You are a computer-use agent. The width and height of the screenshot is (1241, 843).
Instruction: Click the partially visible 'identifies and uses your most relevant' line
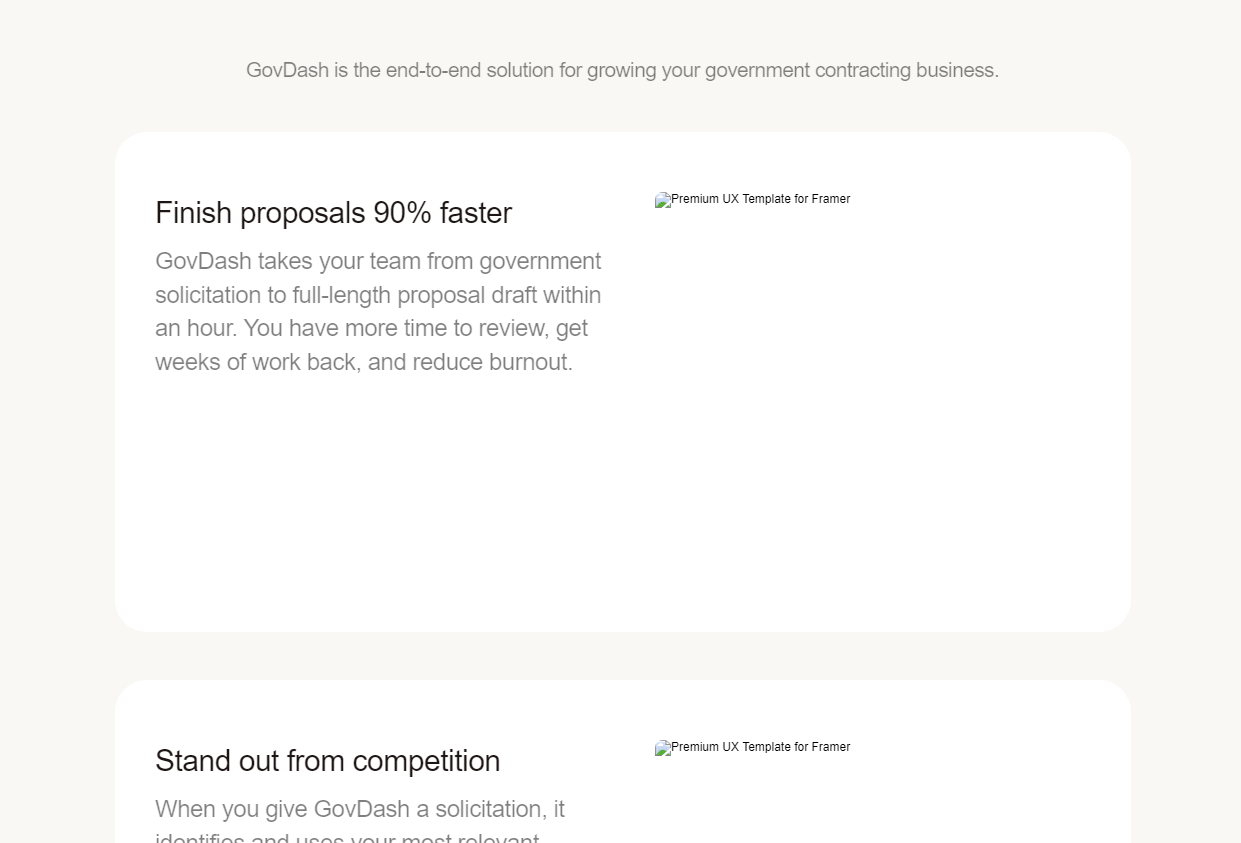click(x=347, y=837)
